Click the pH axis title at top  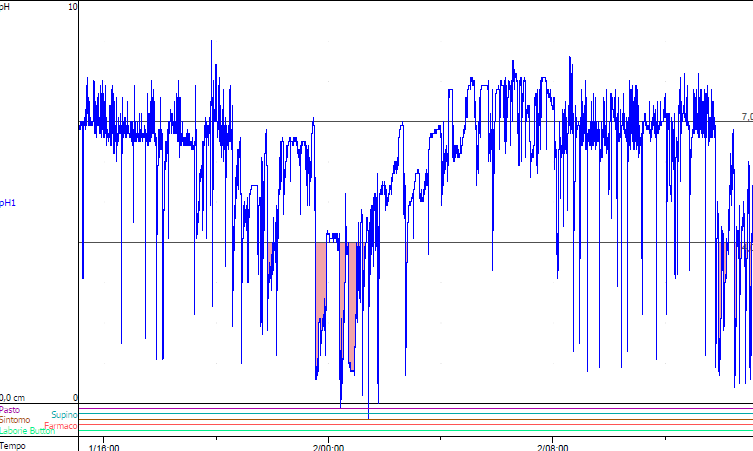4,7
